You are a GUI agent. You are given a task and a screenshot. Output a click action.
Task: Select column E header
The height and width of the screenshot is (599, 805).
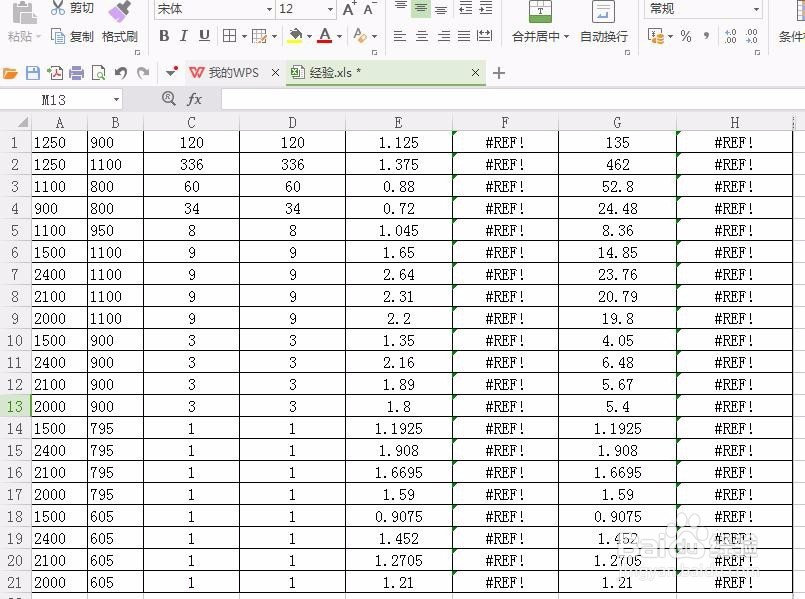[x=398, y=123]
